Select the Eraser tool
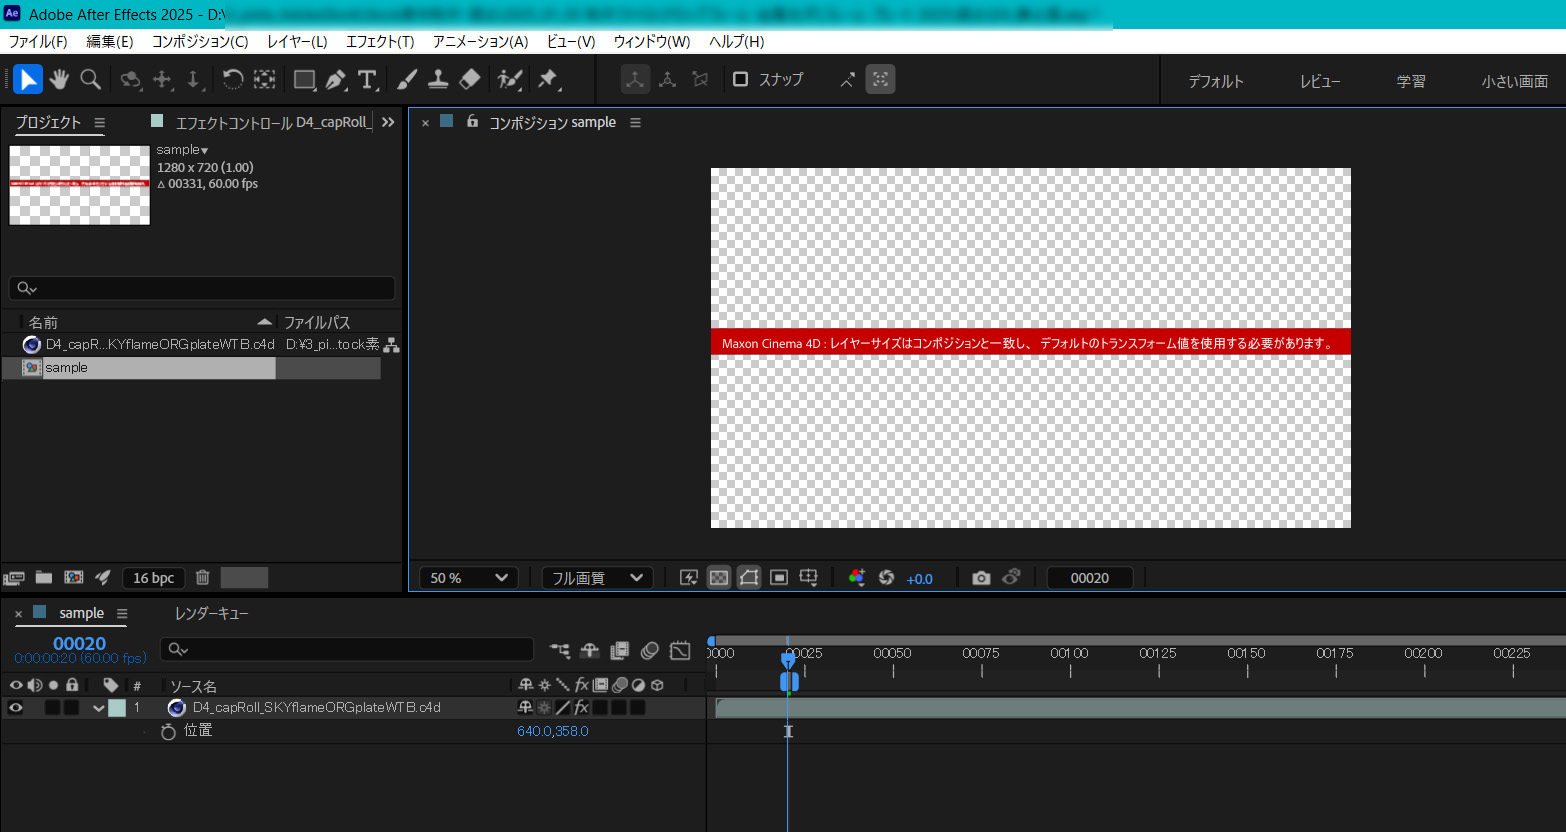The height and width of the screenshot is (832, 1566). coord(469,79)
